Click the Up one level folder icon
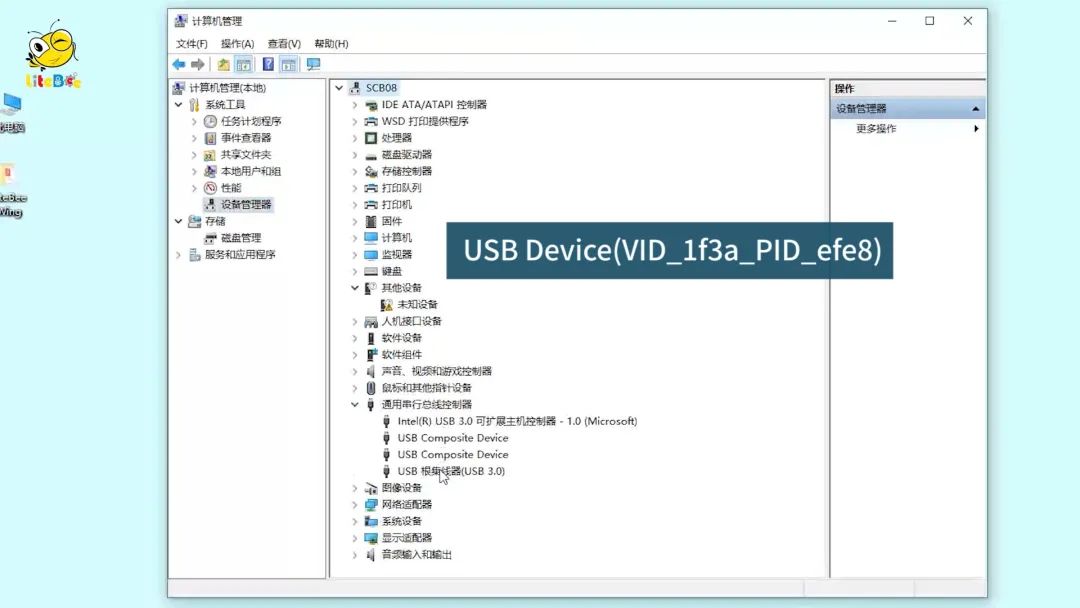Image resolution: width=1080 pixels, height=608 pixels. coord(223,64)
